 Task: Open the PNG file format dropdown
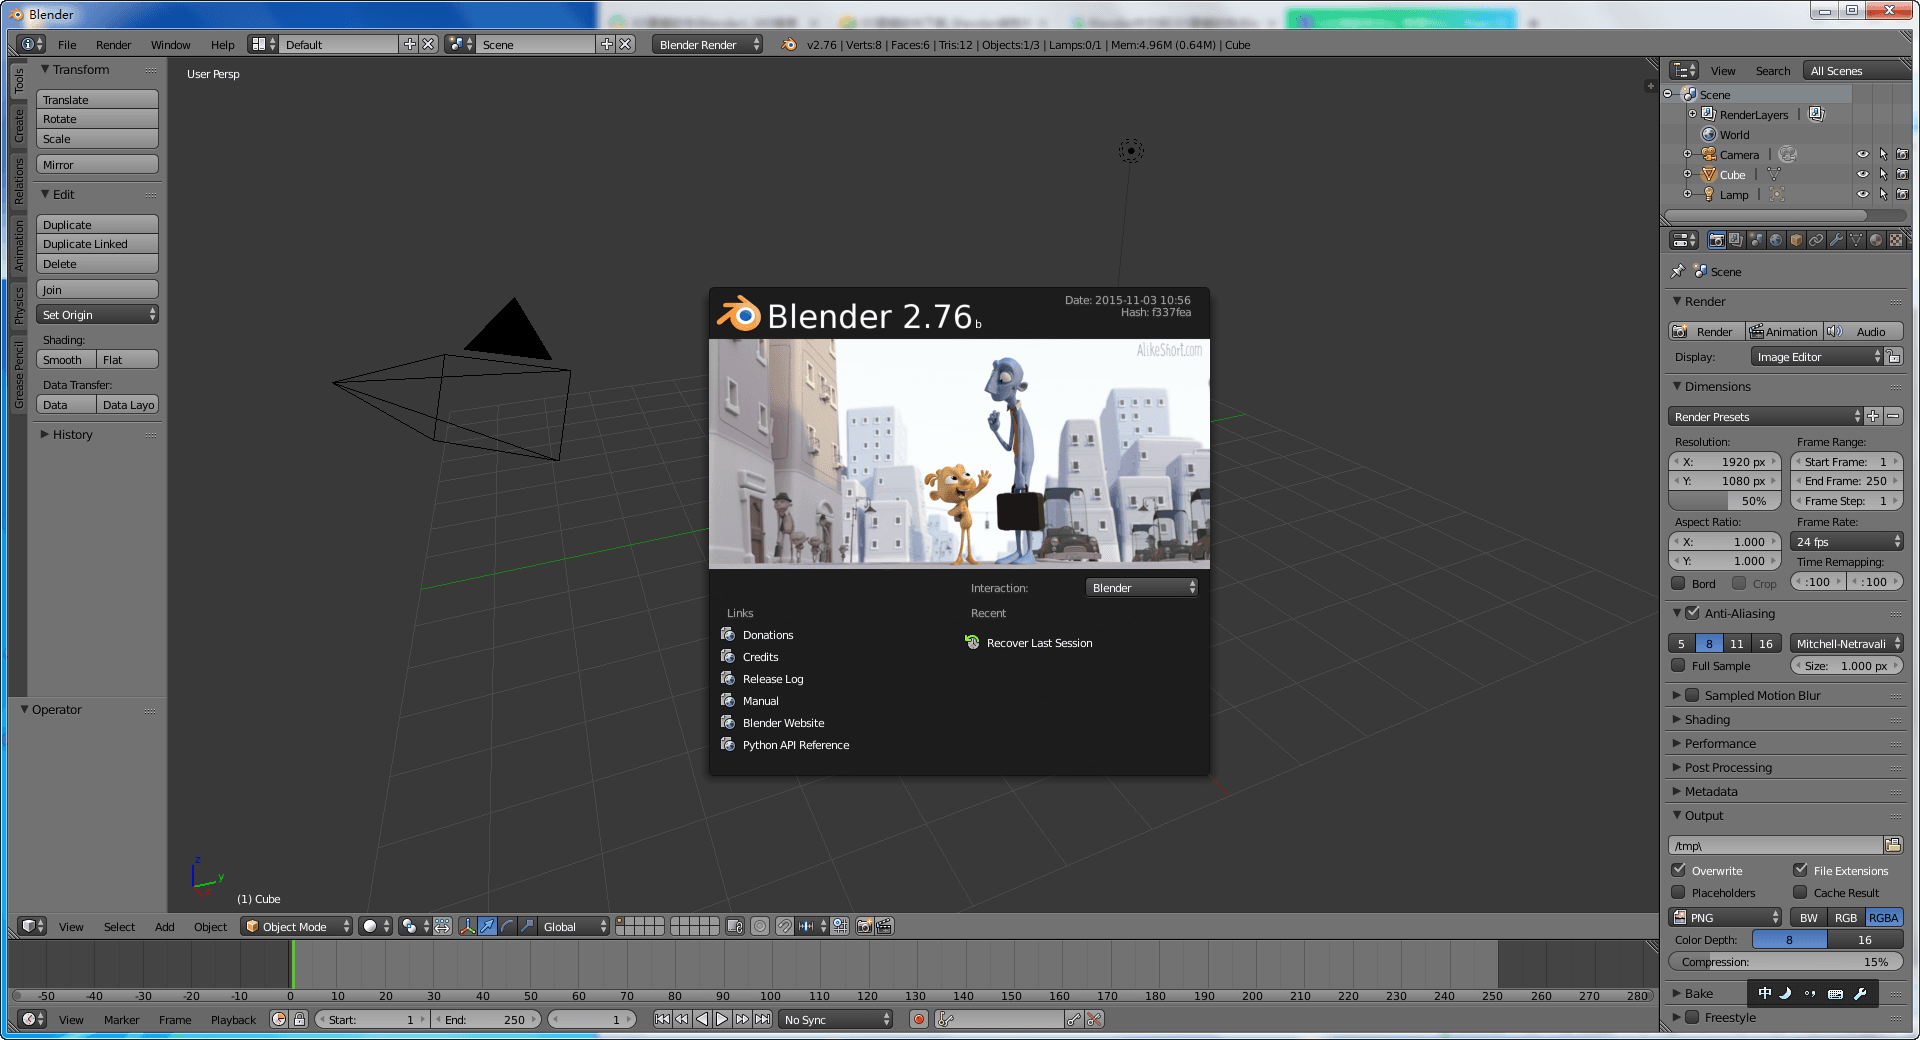pyautogui.click(x=1725, y=917)
